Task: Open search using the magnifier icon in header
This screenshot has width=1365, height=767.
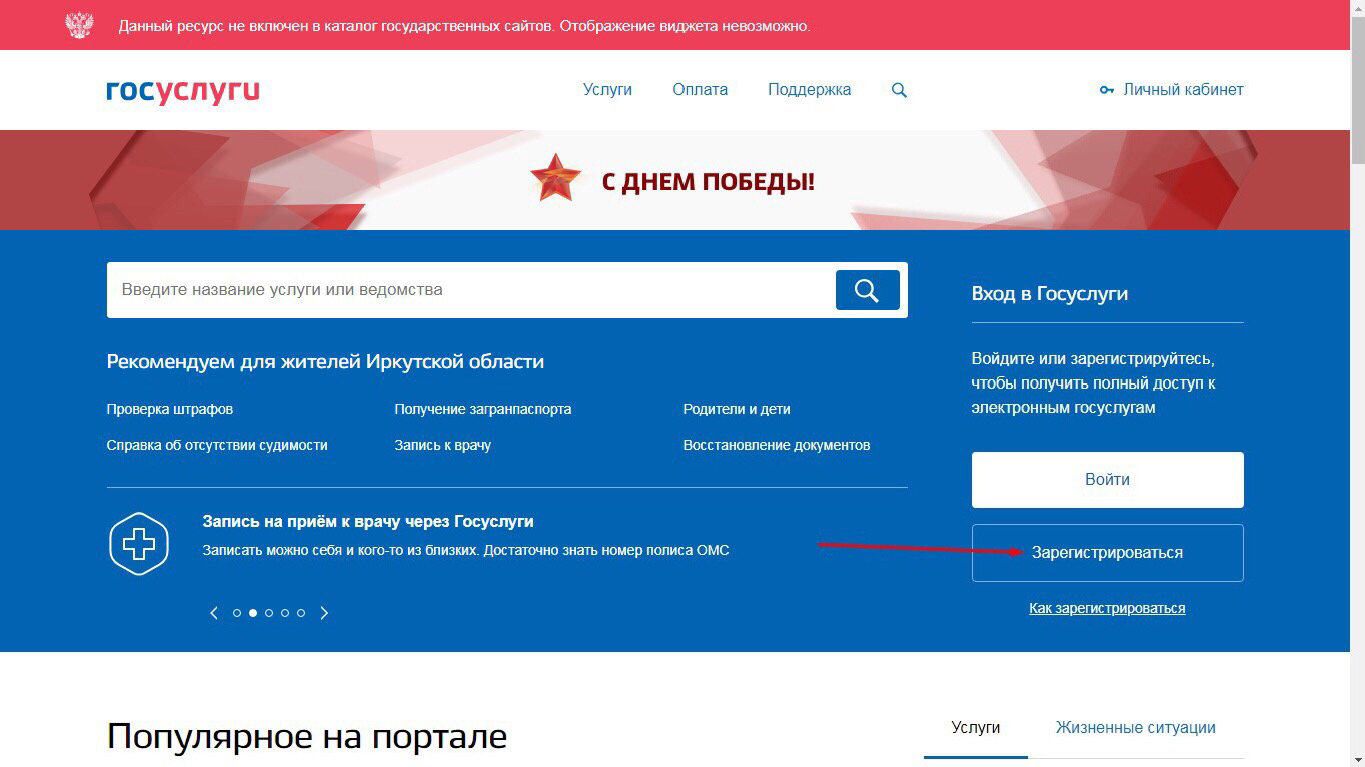Action: (898, 89)
